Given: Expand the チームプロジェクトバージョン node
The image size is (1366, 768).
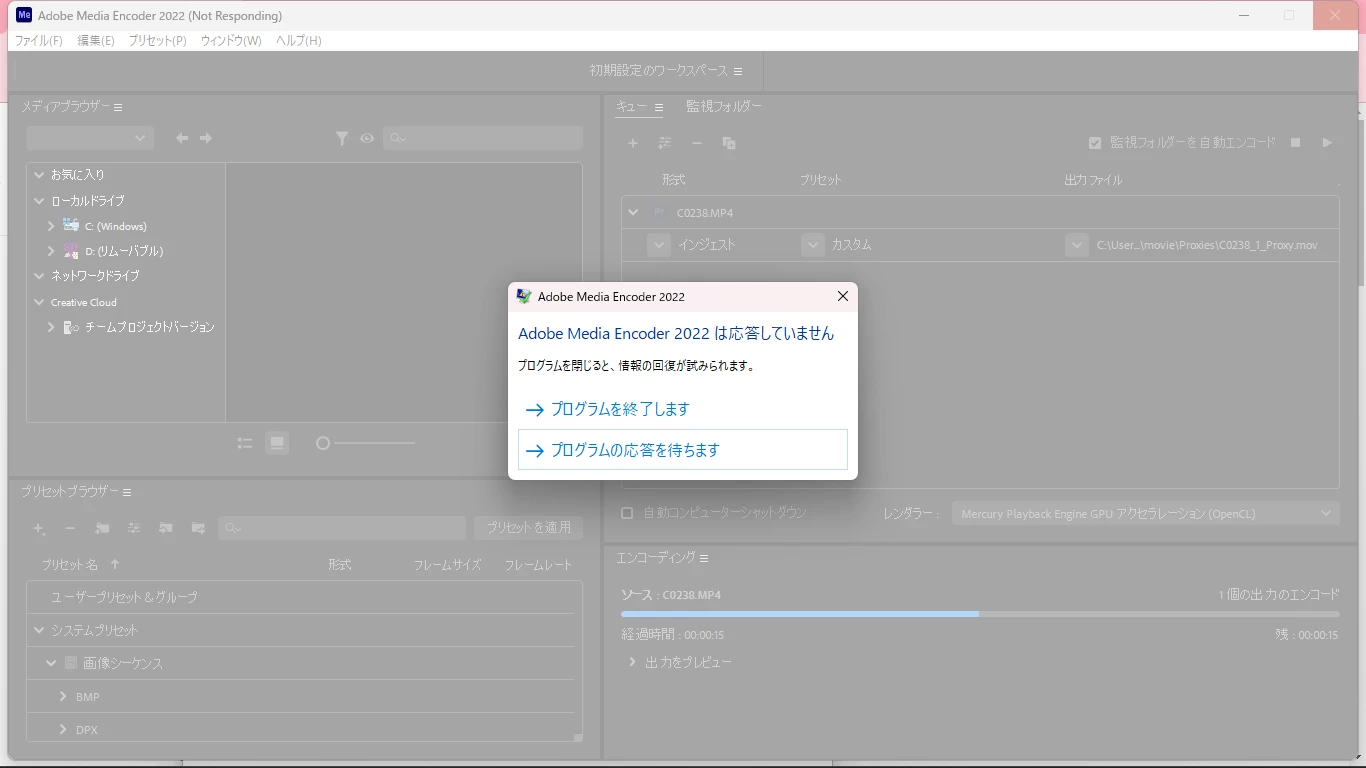Looking at the screenshot, I should click(x=51, y=327).
